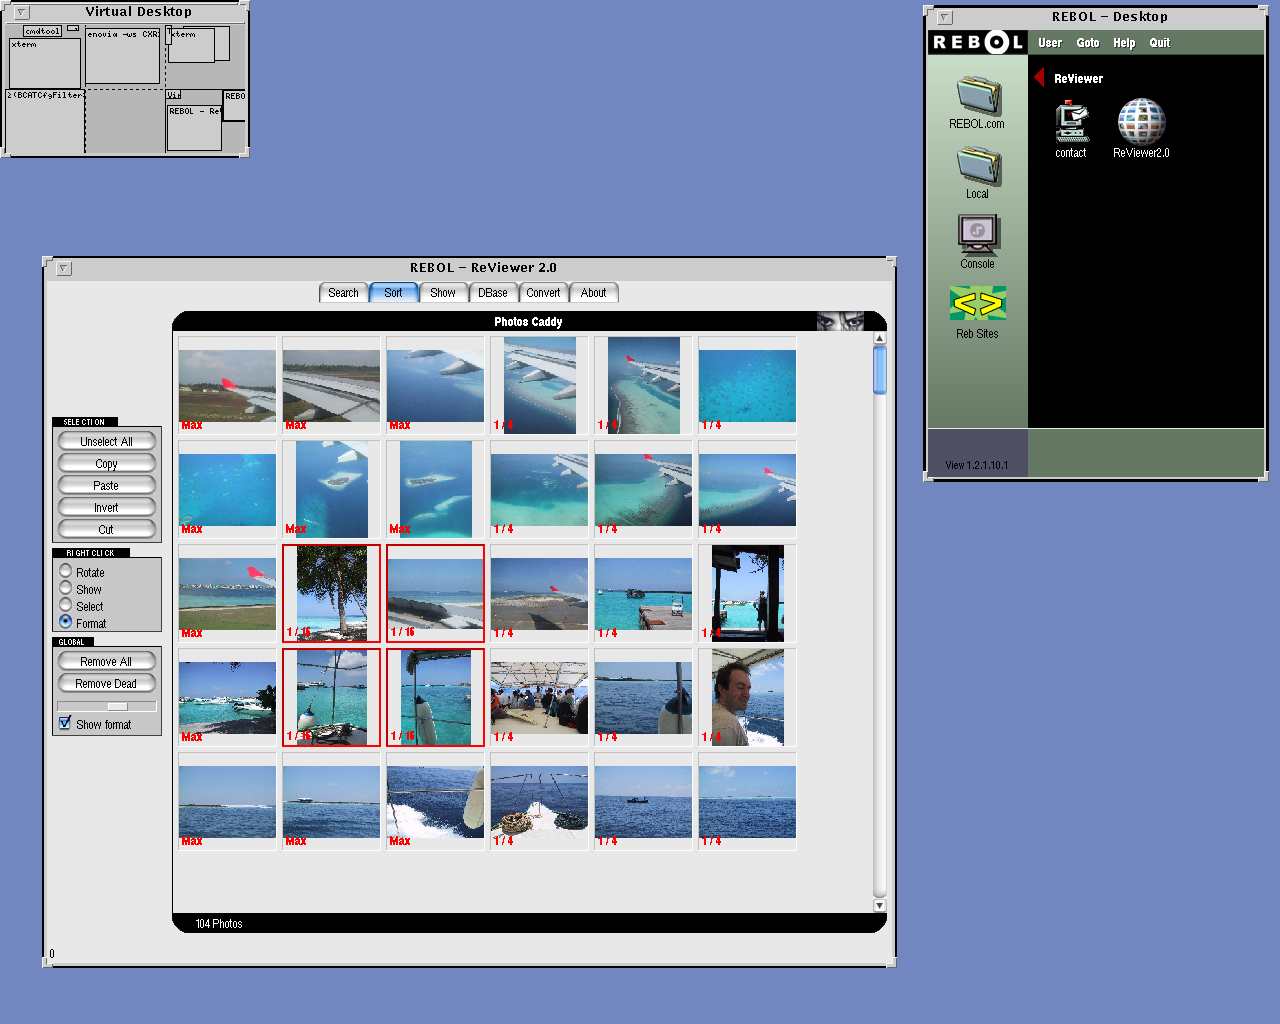Select the Show right-click radio option
The width and height of the screenshot is (1280, 1024).
[66, 588]
